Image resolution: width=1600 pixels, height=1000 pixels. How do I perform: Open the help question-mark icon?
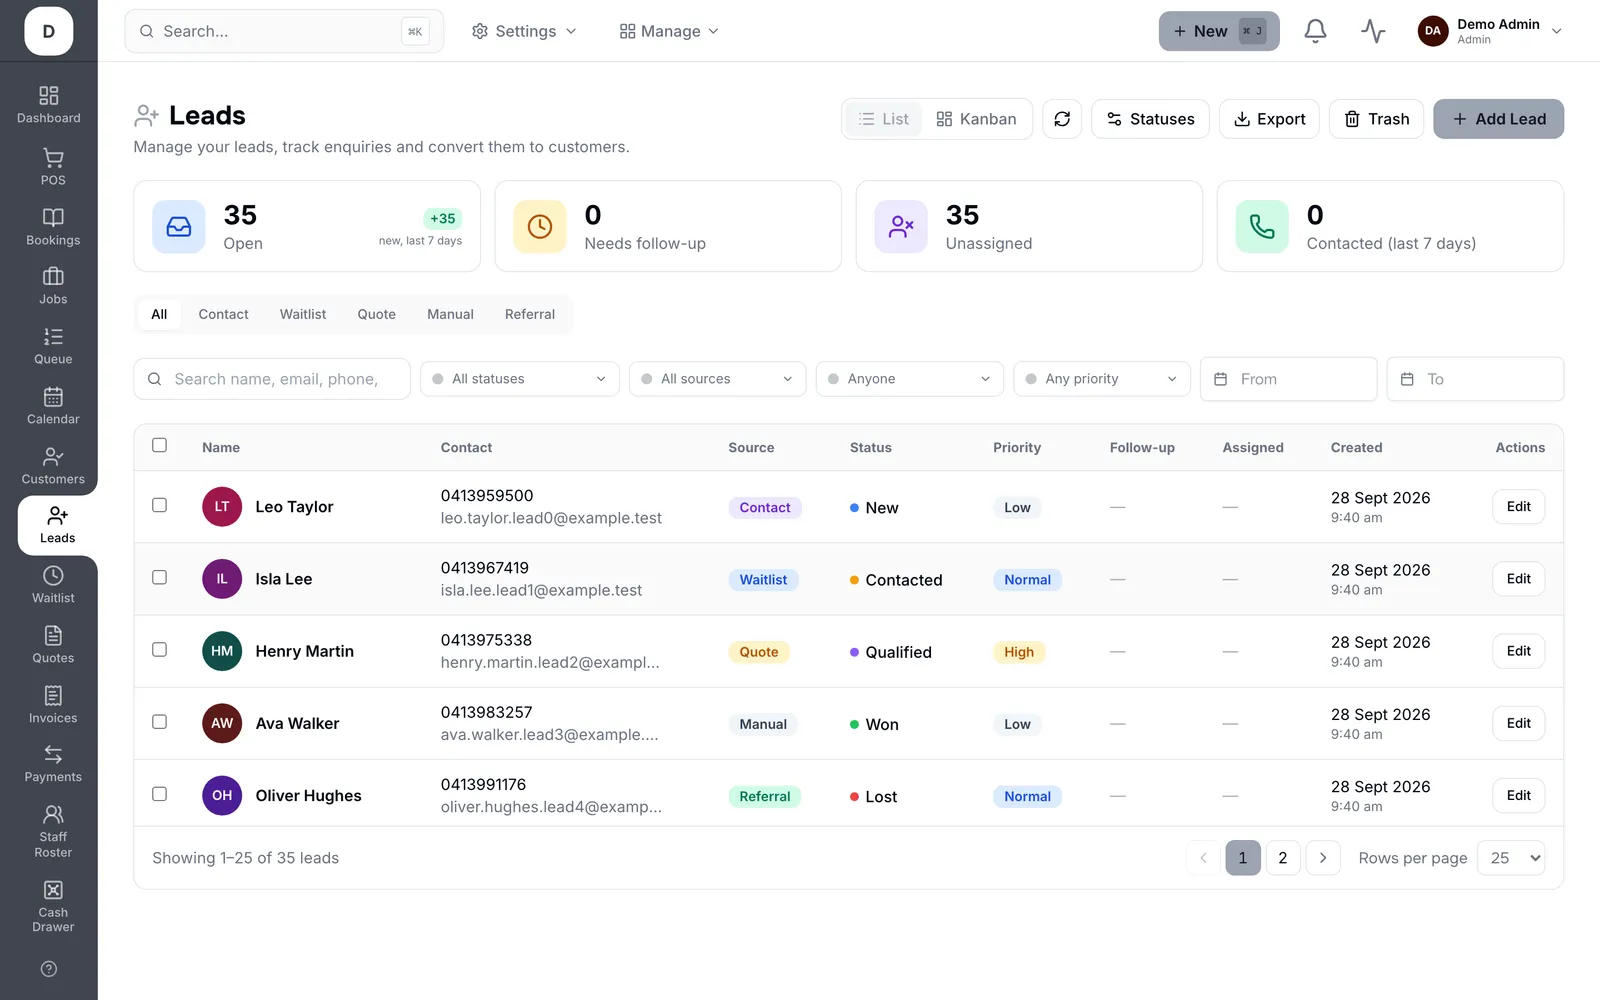(49, 969)
